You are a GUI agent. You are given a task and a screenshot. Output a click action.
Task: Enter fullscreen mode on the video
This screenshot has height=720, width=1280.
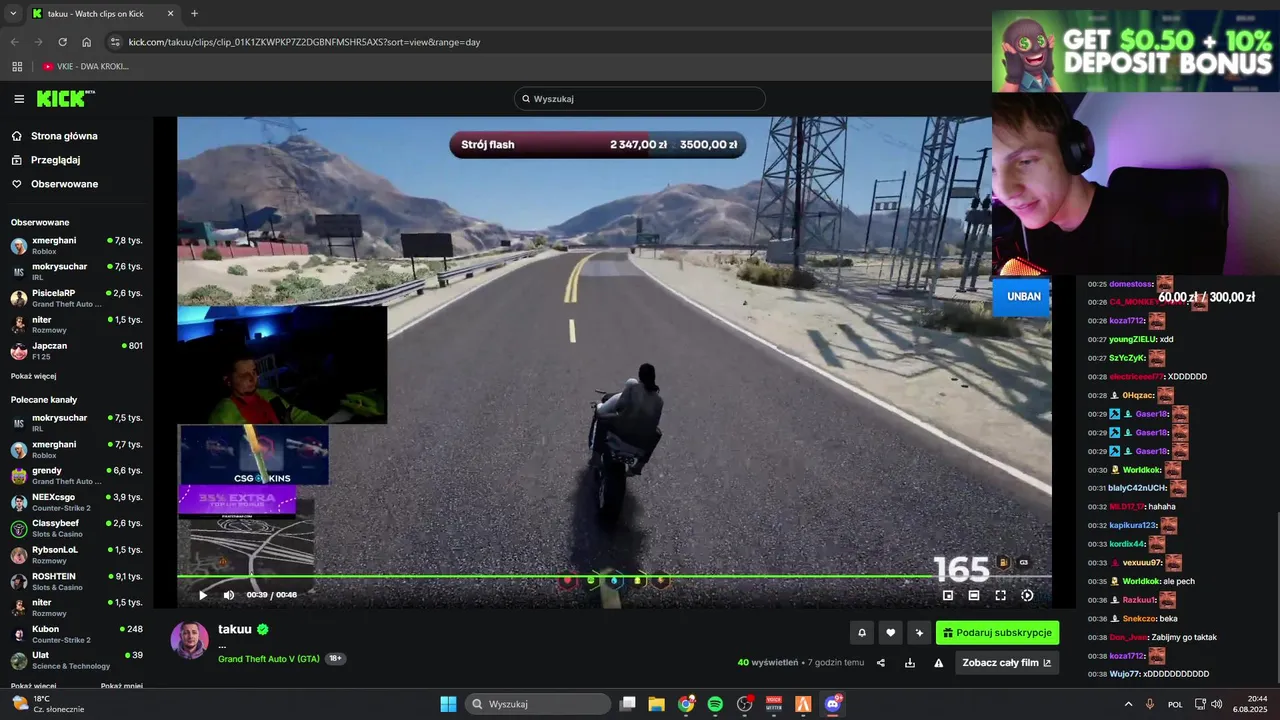(1000, 595)
